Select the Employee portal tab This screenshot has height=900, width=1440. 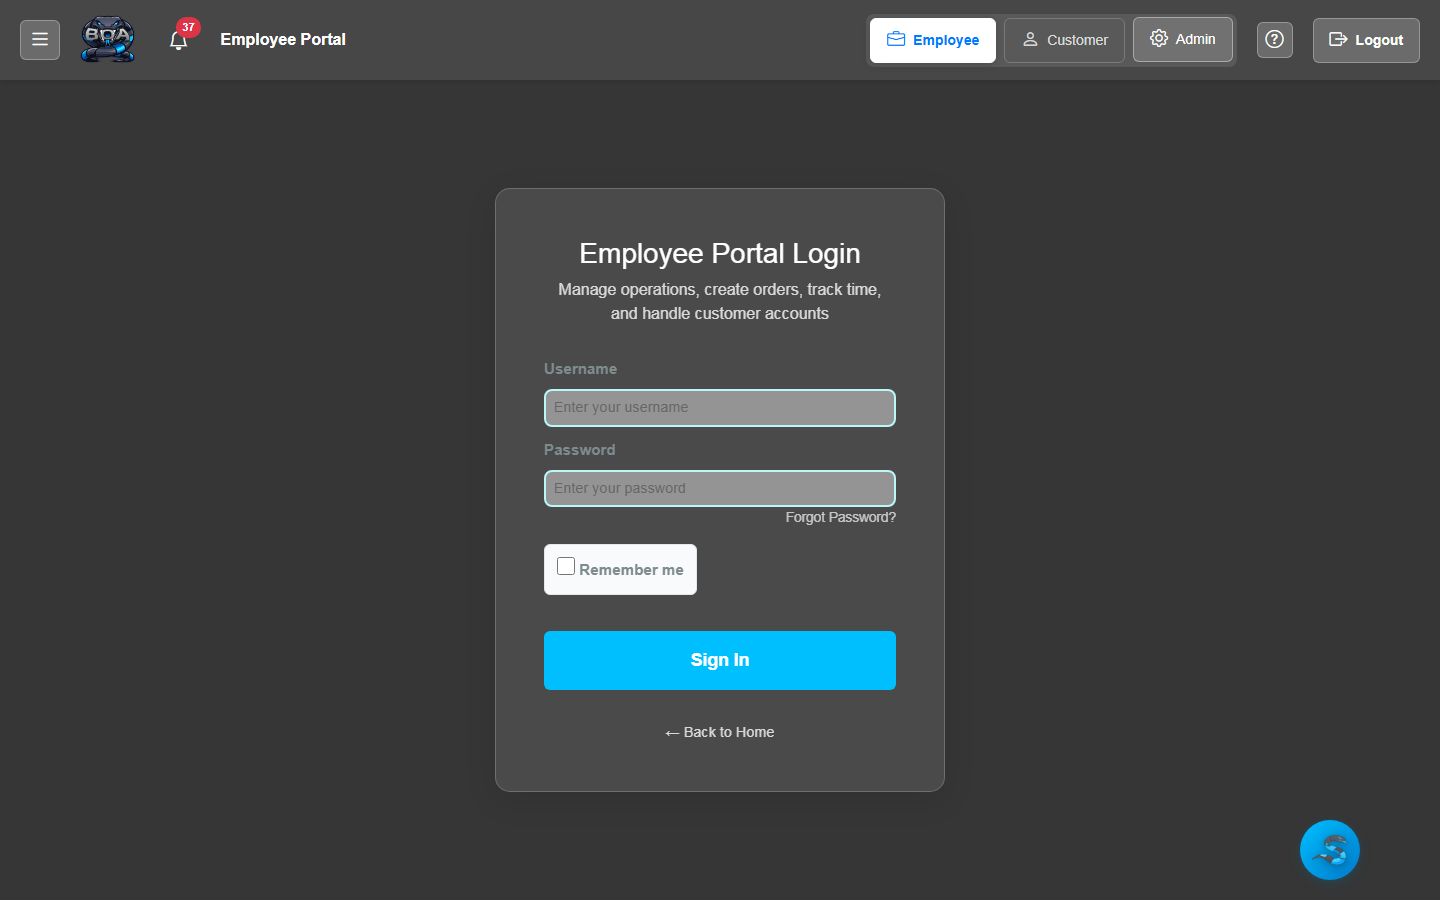932,39
